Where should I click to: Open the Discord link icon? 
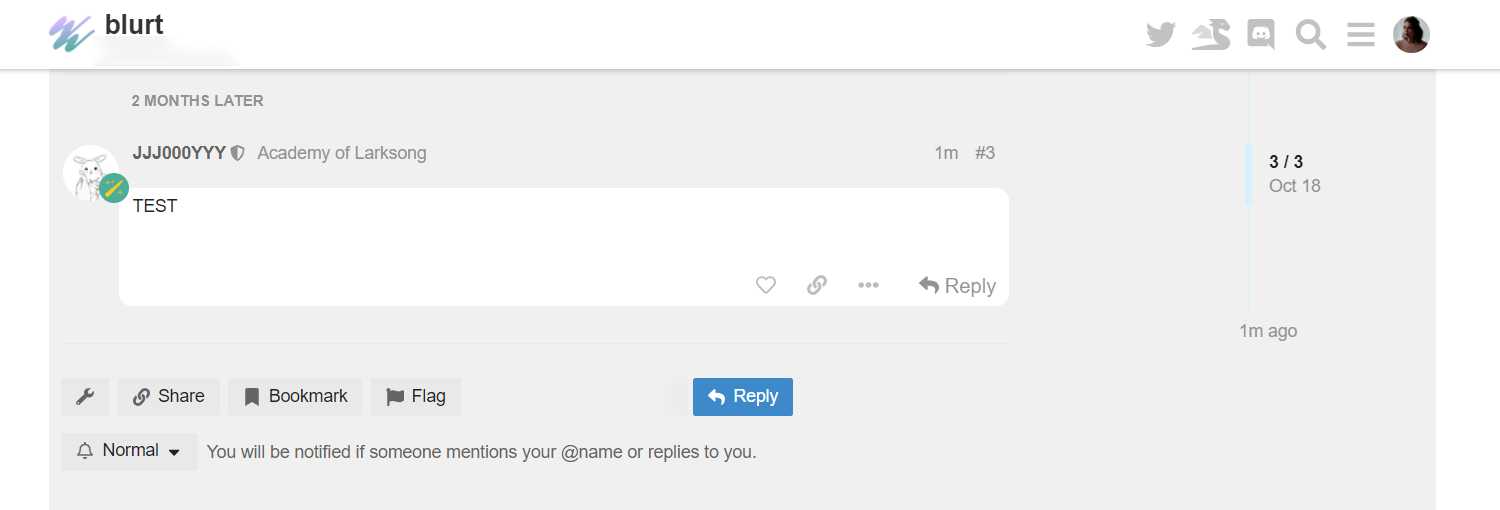click(x=1261, y=35)
